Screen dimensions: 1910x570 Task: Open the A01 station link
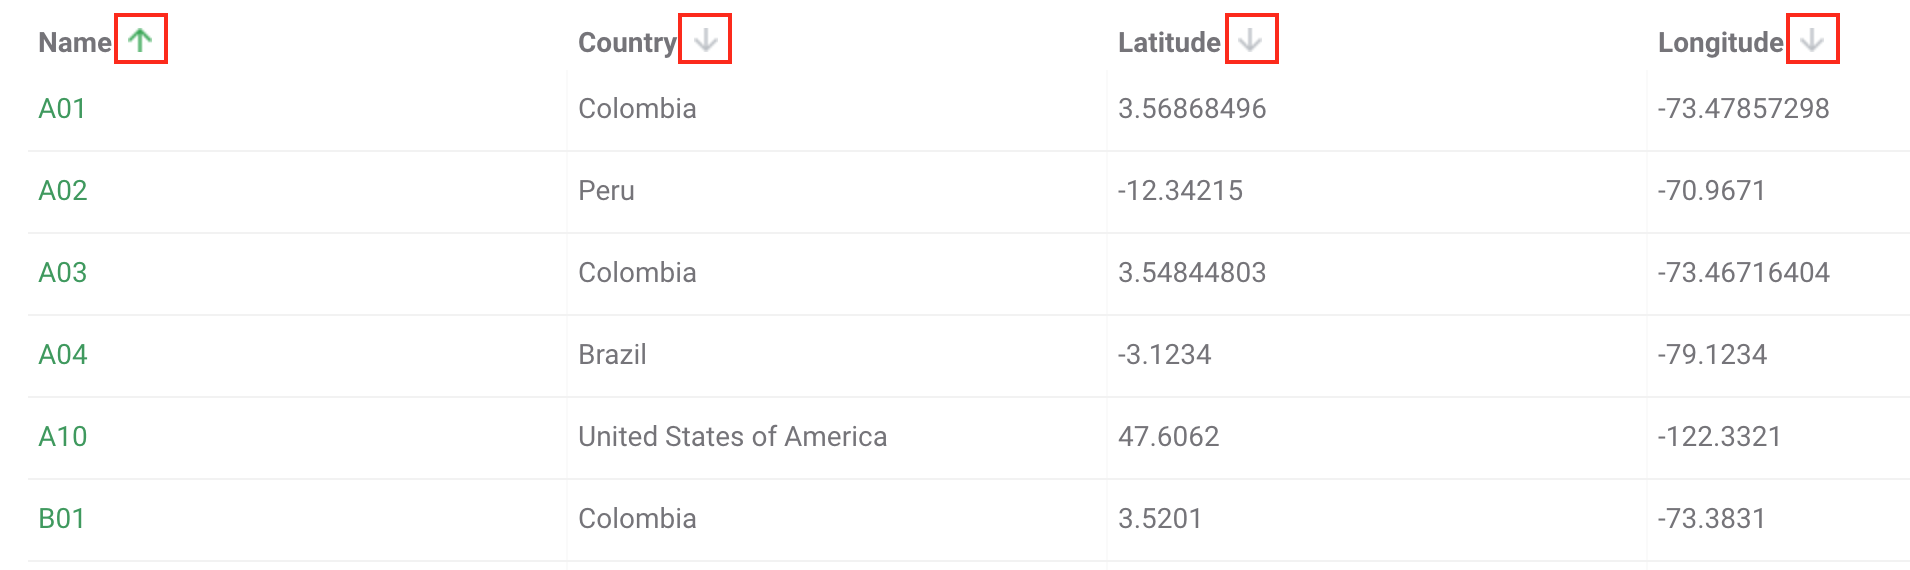[62, 109]
